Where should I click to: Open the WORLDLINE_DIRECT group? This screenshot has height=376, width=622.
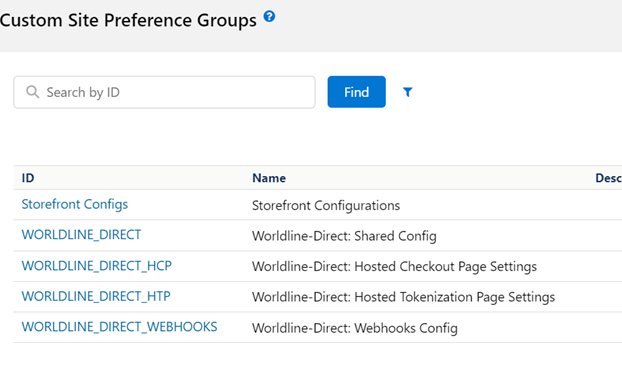(x=81, y=235)
